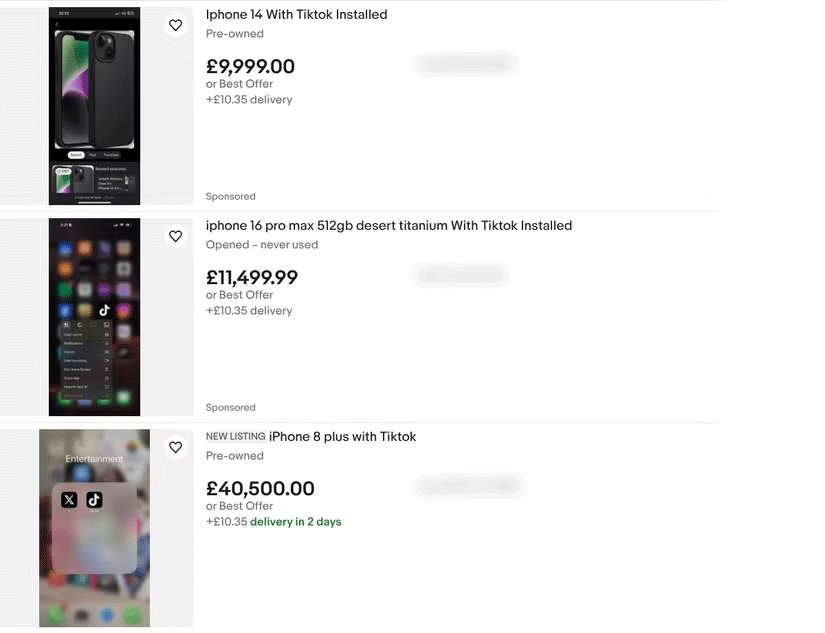Click the "Opened – never used" condition text

click(262, 245)
